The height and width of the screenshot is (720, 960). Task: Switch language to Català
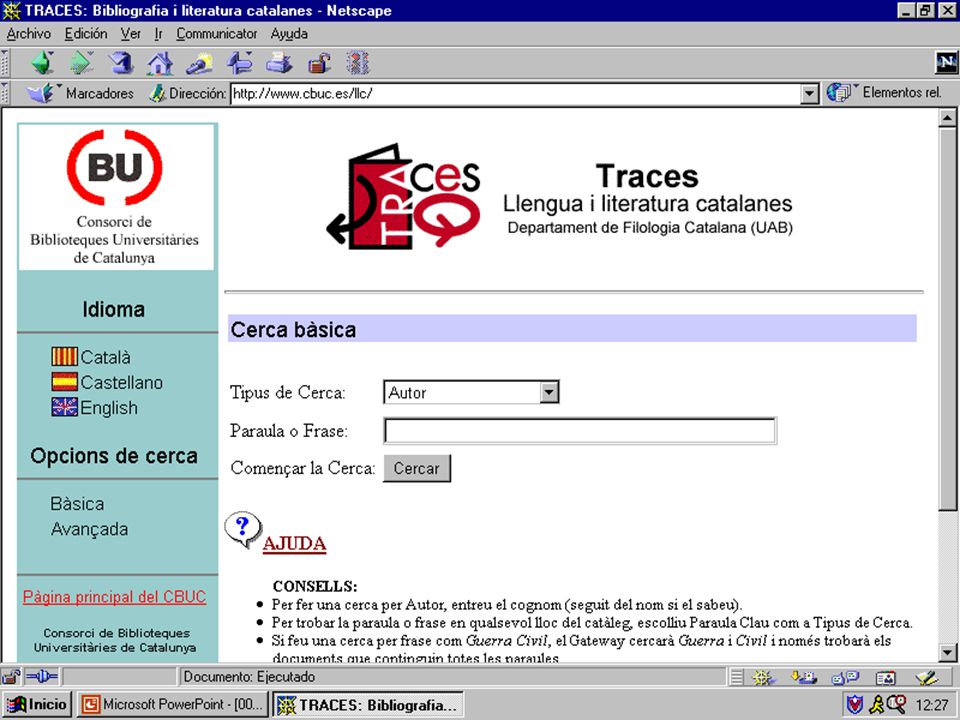(105, 357)
